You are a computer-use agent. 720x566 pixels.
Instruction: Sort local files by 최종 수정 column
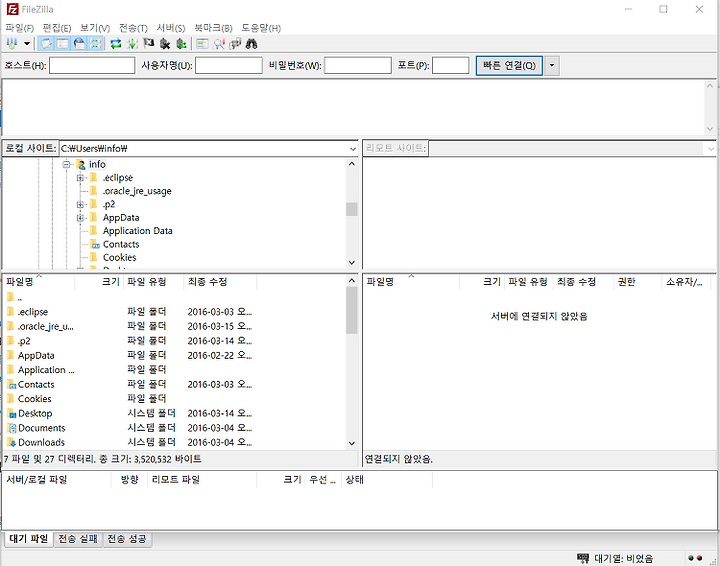[220, 282]
